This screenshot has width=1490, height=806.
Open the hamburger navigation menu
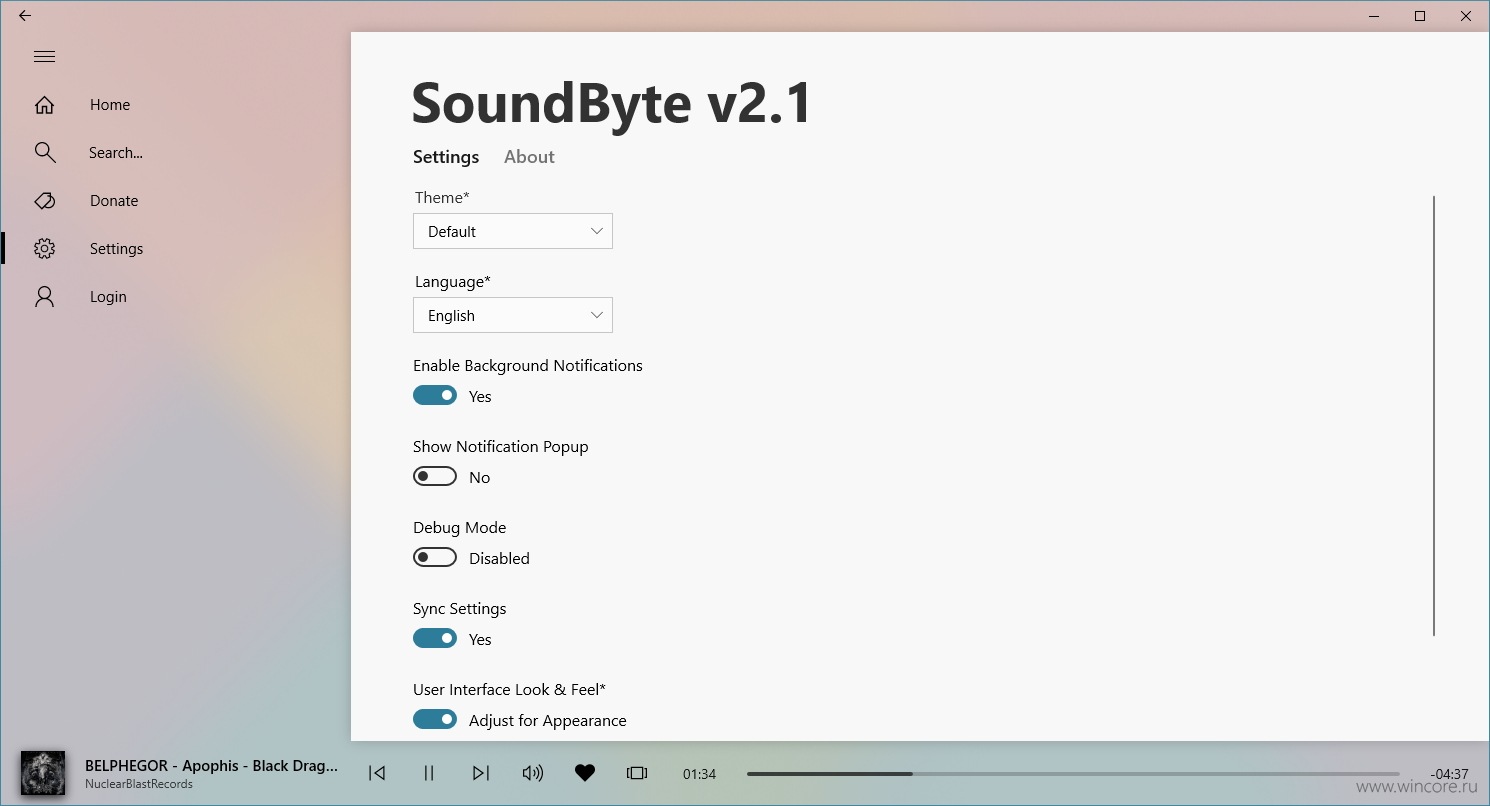(44, 57)
